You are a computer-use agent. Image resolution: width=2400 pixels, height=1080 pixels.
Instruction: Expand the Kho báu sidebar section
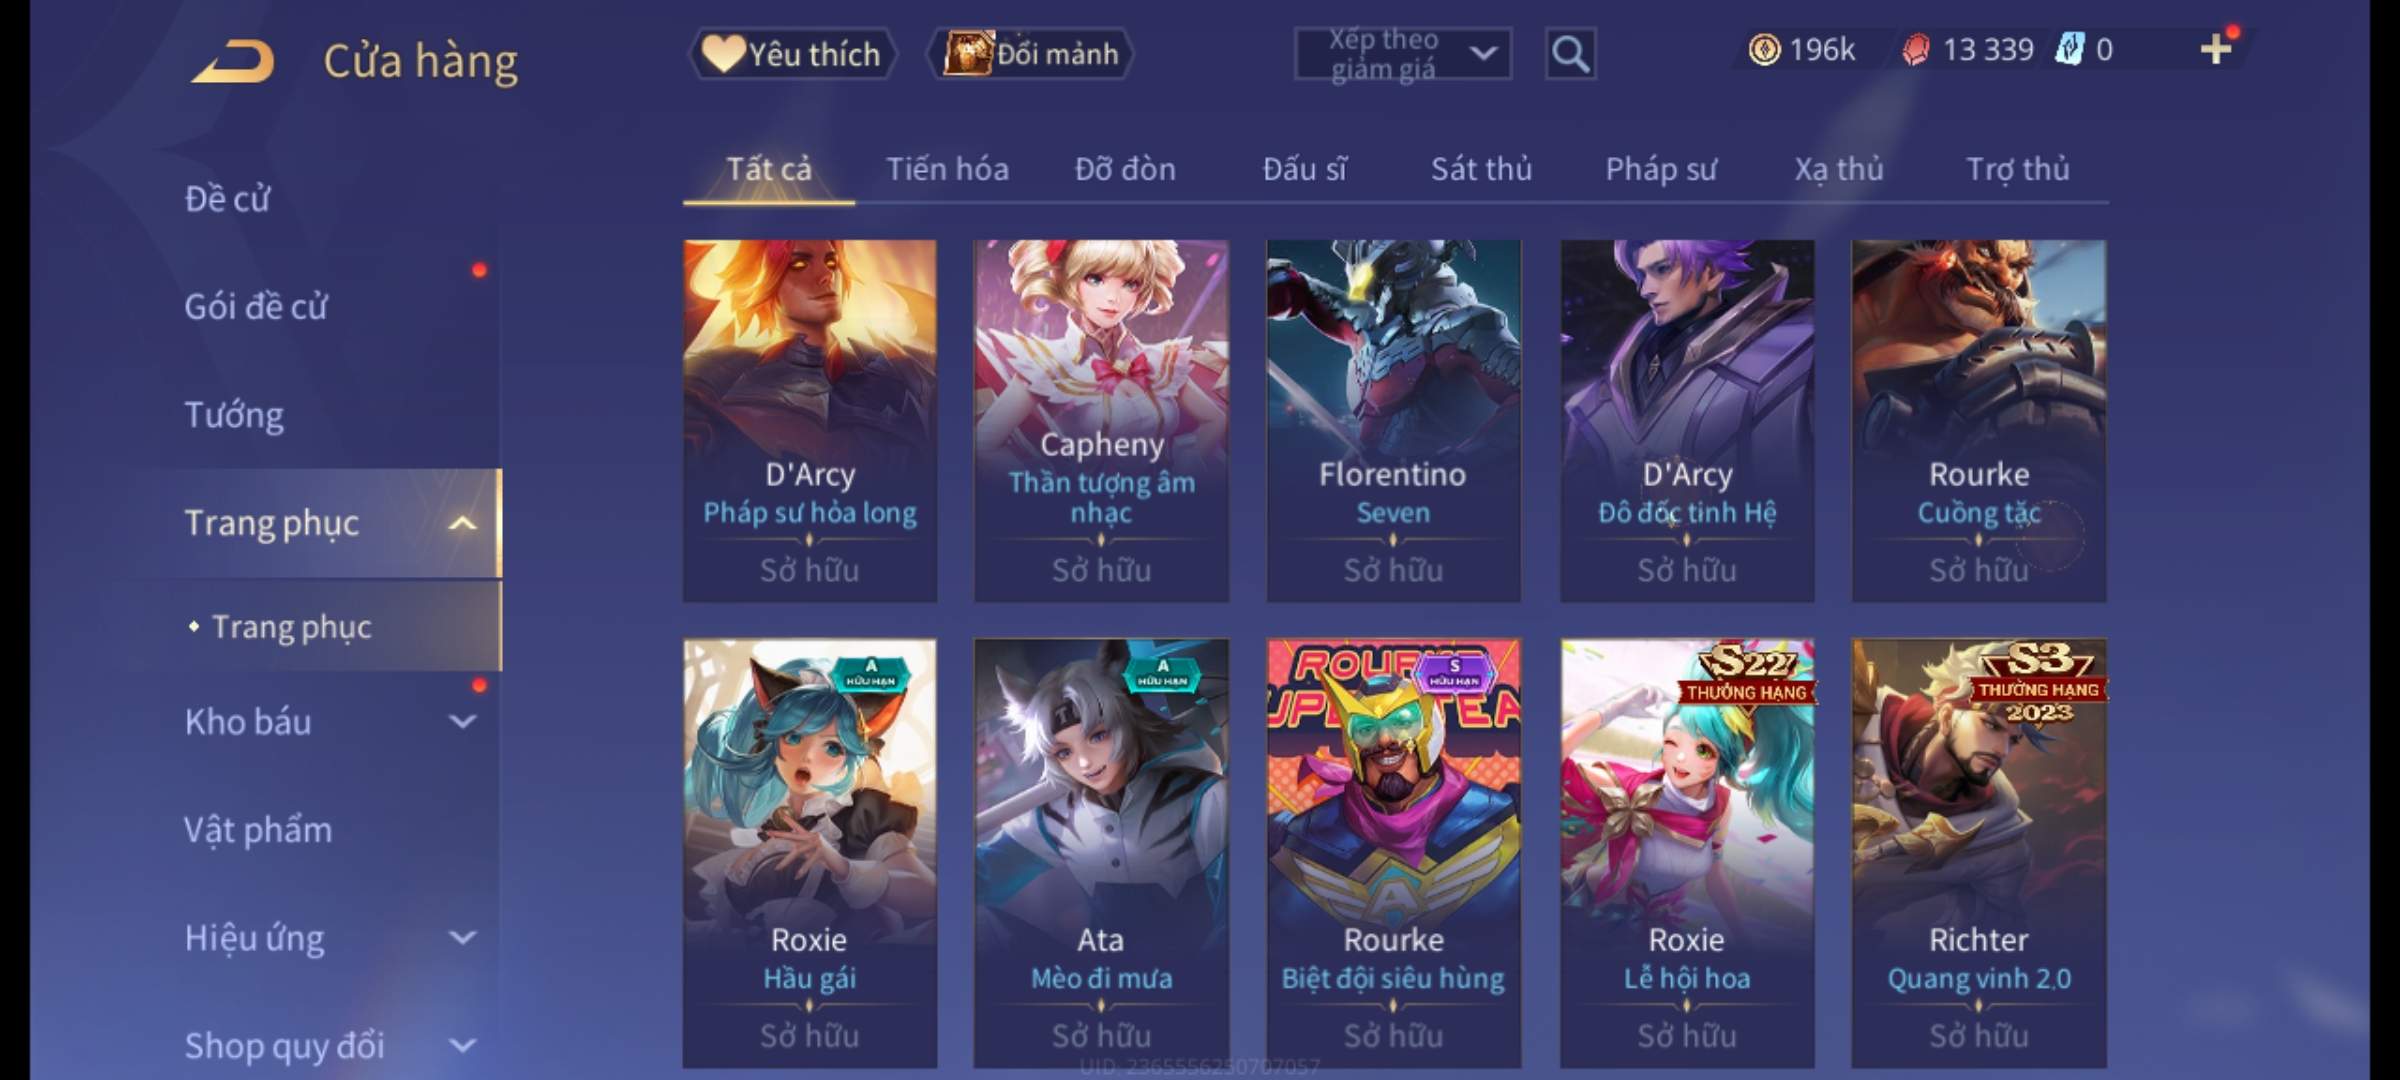(x=462, y=721)
